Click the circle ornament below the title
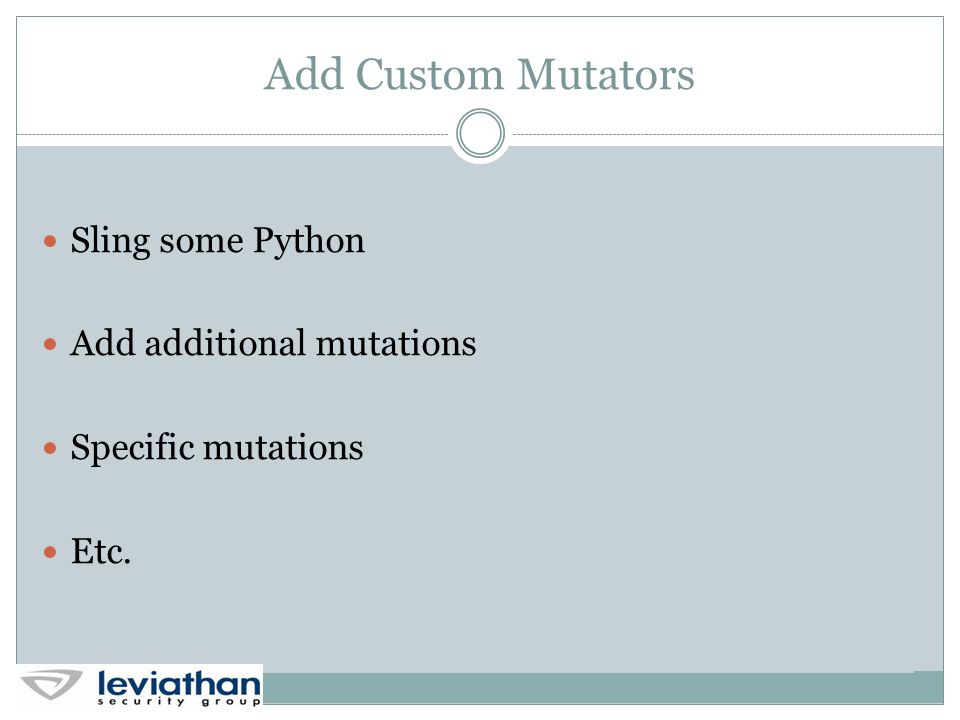Viewport: 960px width, 720px height. point(480,133)
